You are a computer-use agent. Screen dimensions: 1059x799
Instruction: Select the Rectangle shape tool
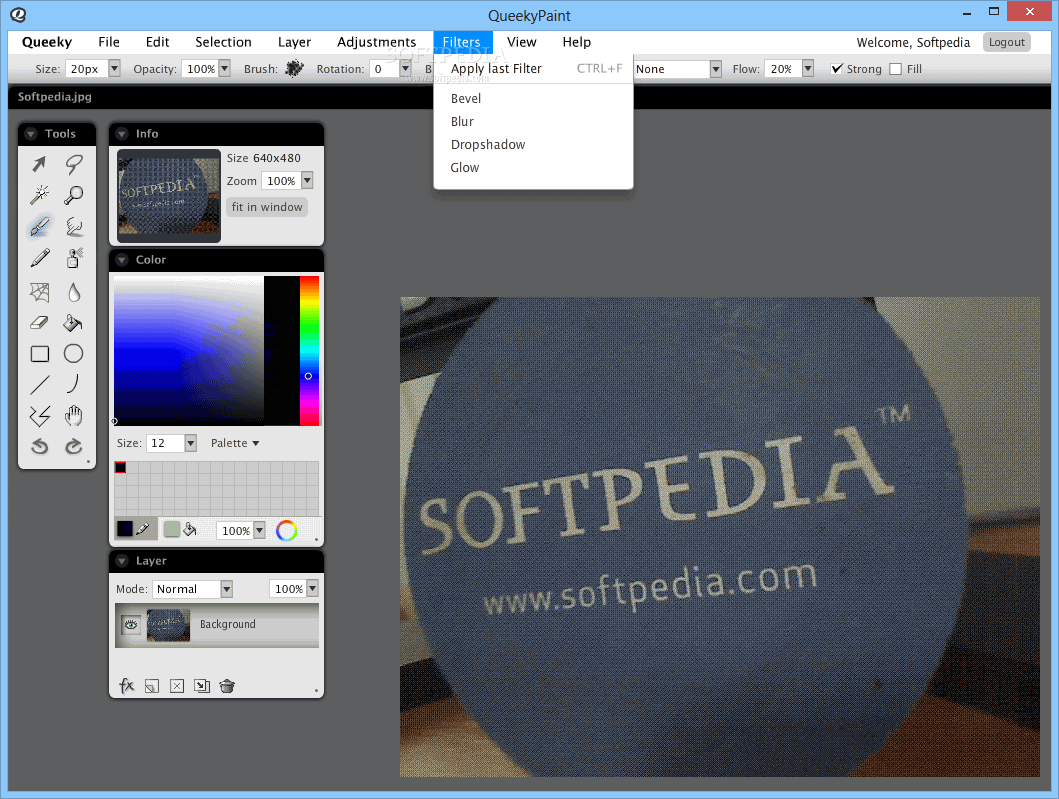click(40, 354)
